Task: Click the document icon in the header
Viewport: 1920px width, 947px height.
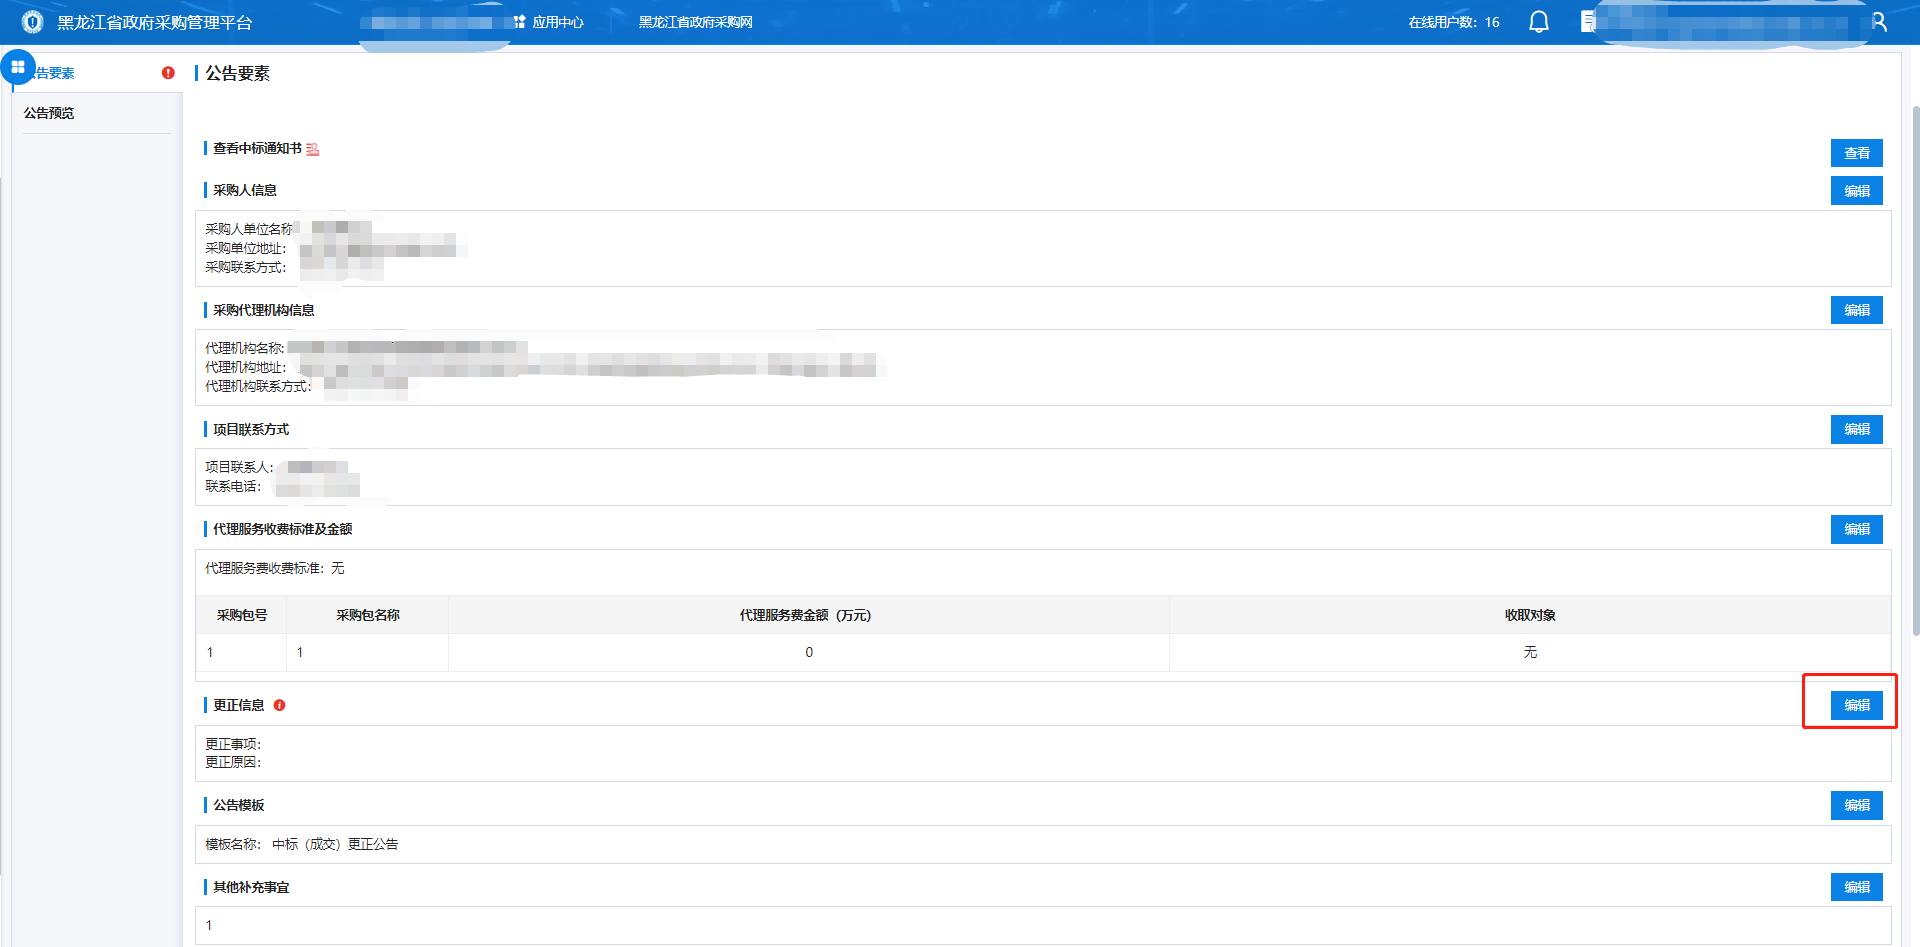Action: click(1587, 22)
